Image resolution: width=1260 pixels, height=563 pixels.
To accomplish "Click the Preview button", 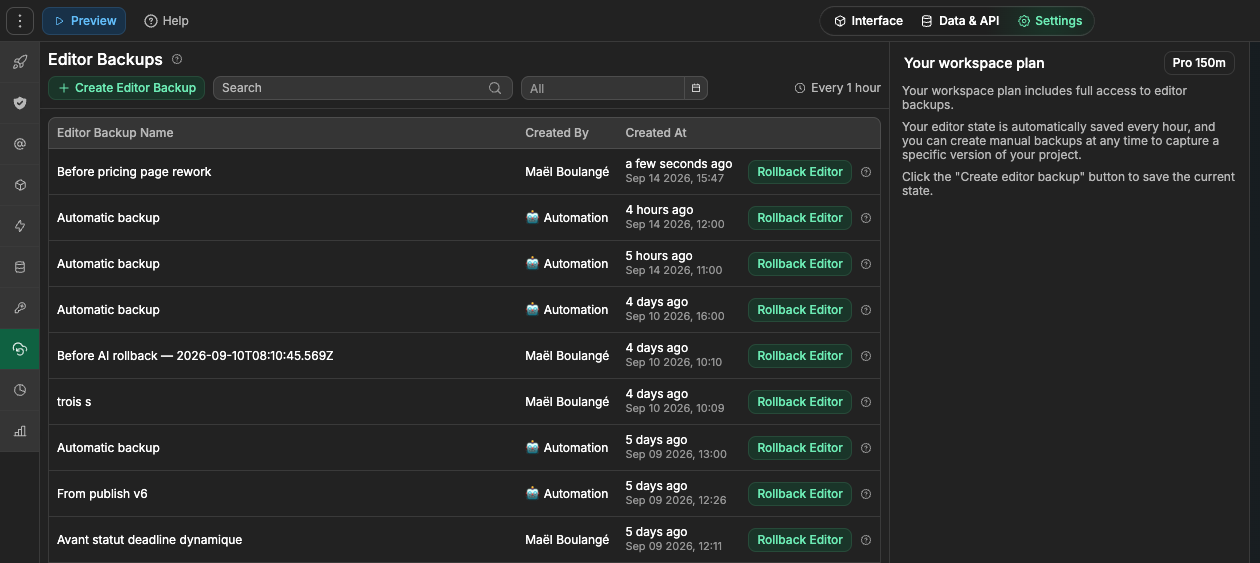I will click(84, 21).
